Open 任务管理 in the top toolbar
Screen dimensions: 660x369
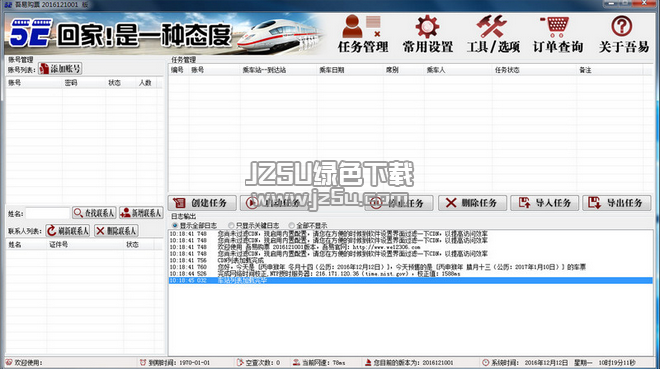[x=363, y=35]
